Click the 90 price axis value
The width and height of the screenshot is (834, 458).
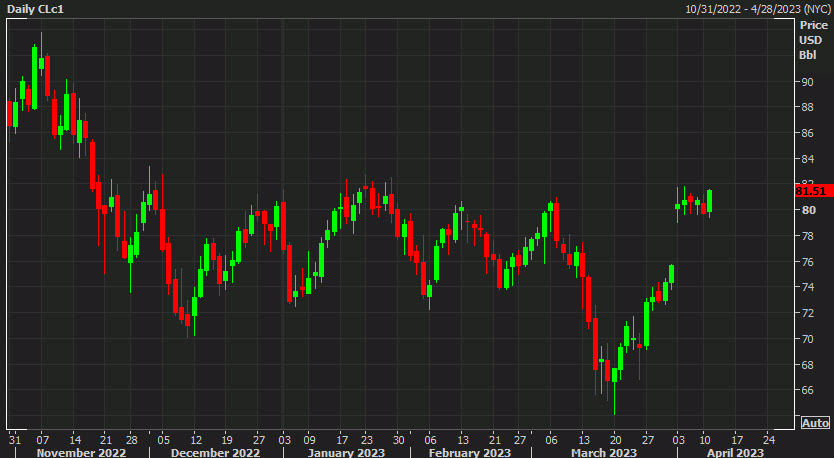pos(808,82)
